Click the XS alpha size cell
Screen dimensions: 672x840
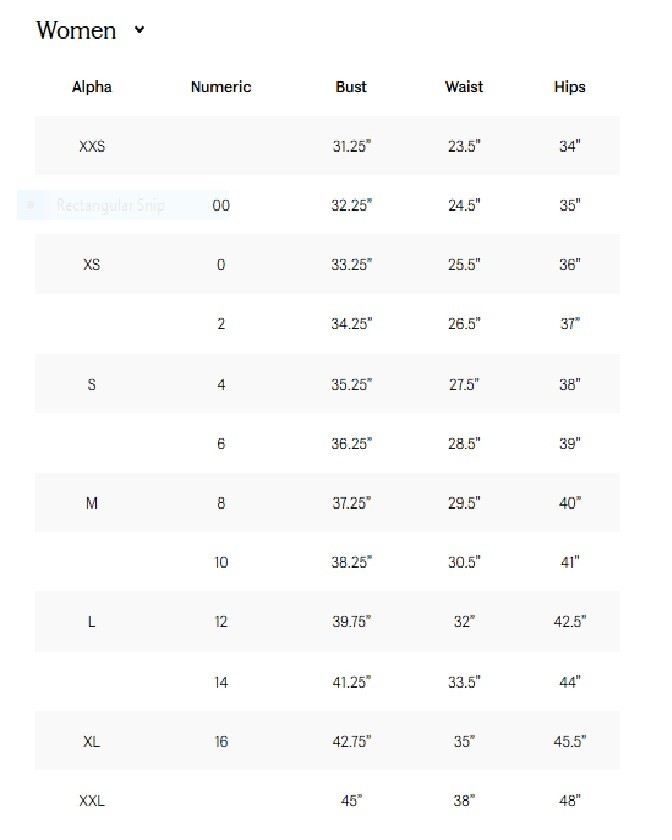92,265
